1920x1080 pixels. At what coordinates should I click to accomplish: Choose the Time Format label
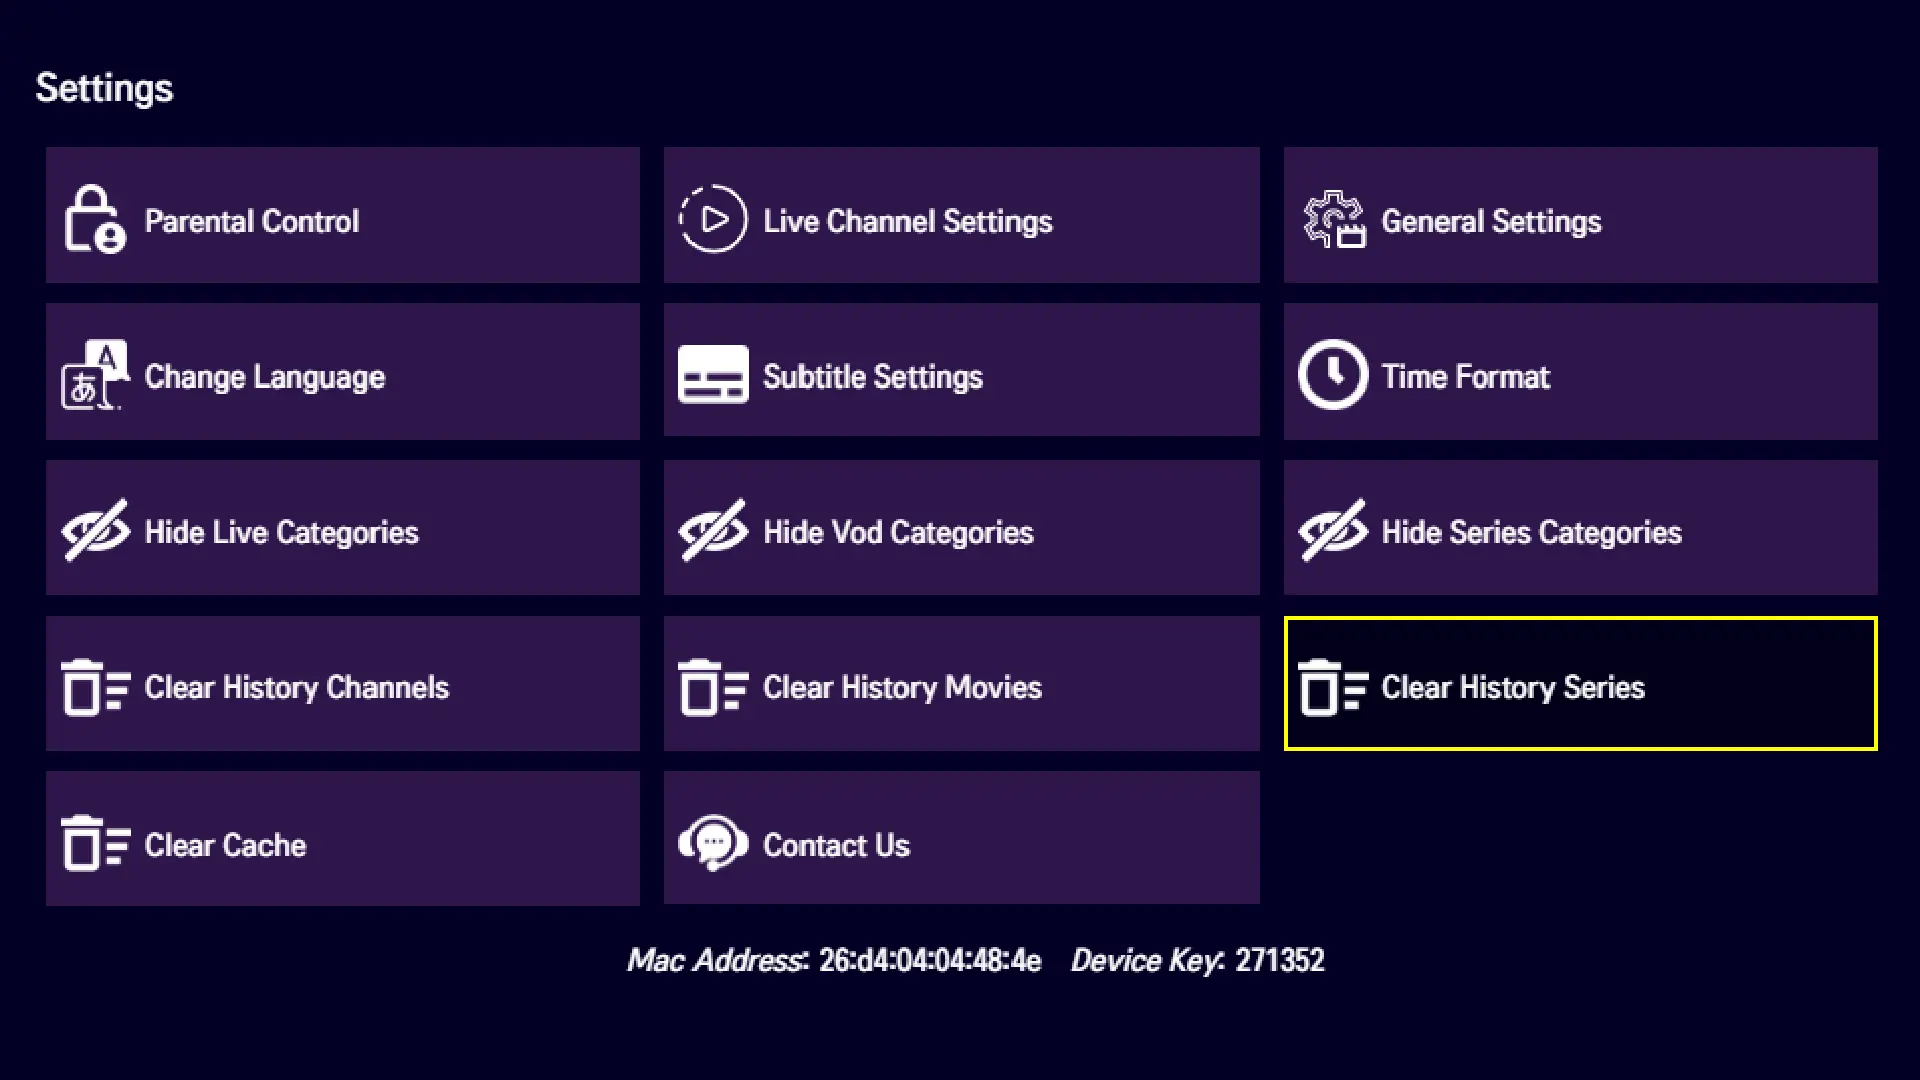(1465, 377)
